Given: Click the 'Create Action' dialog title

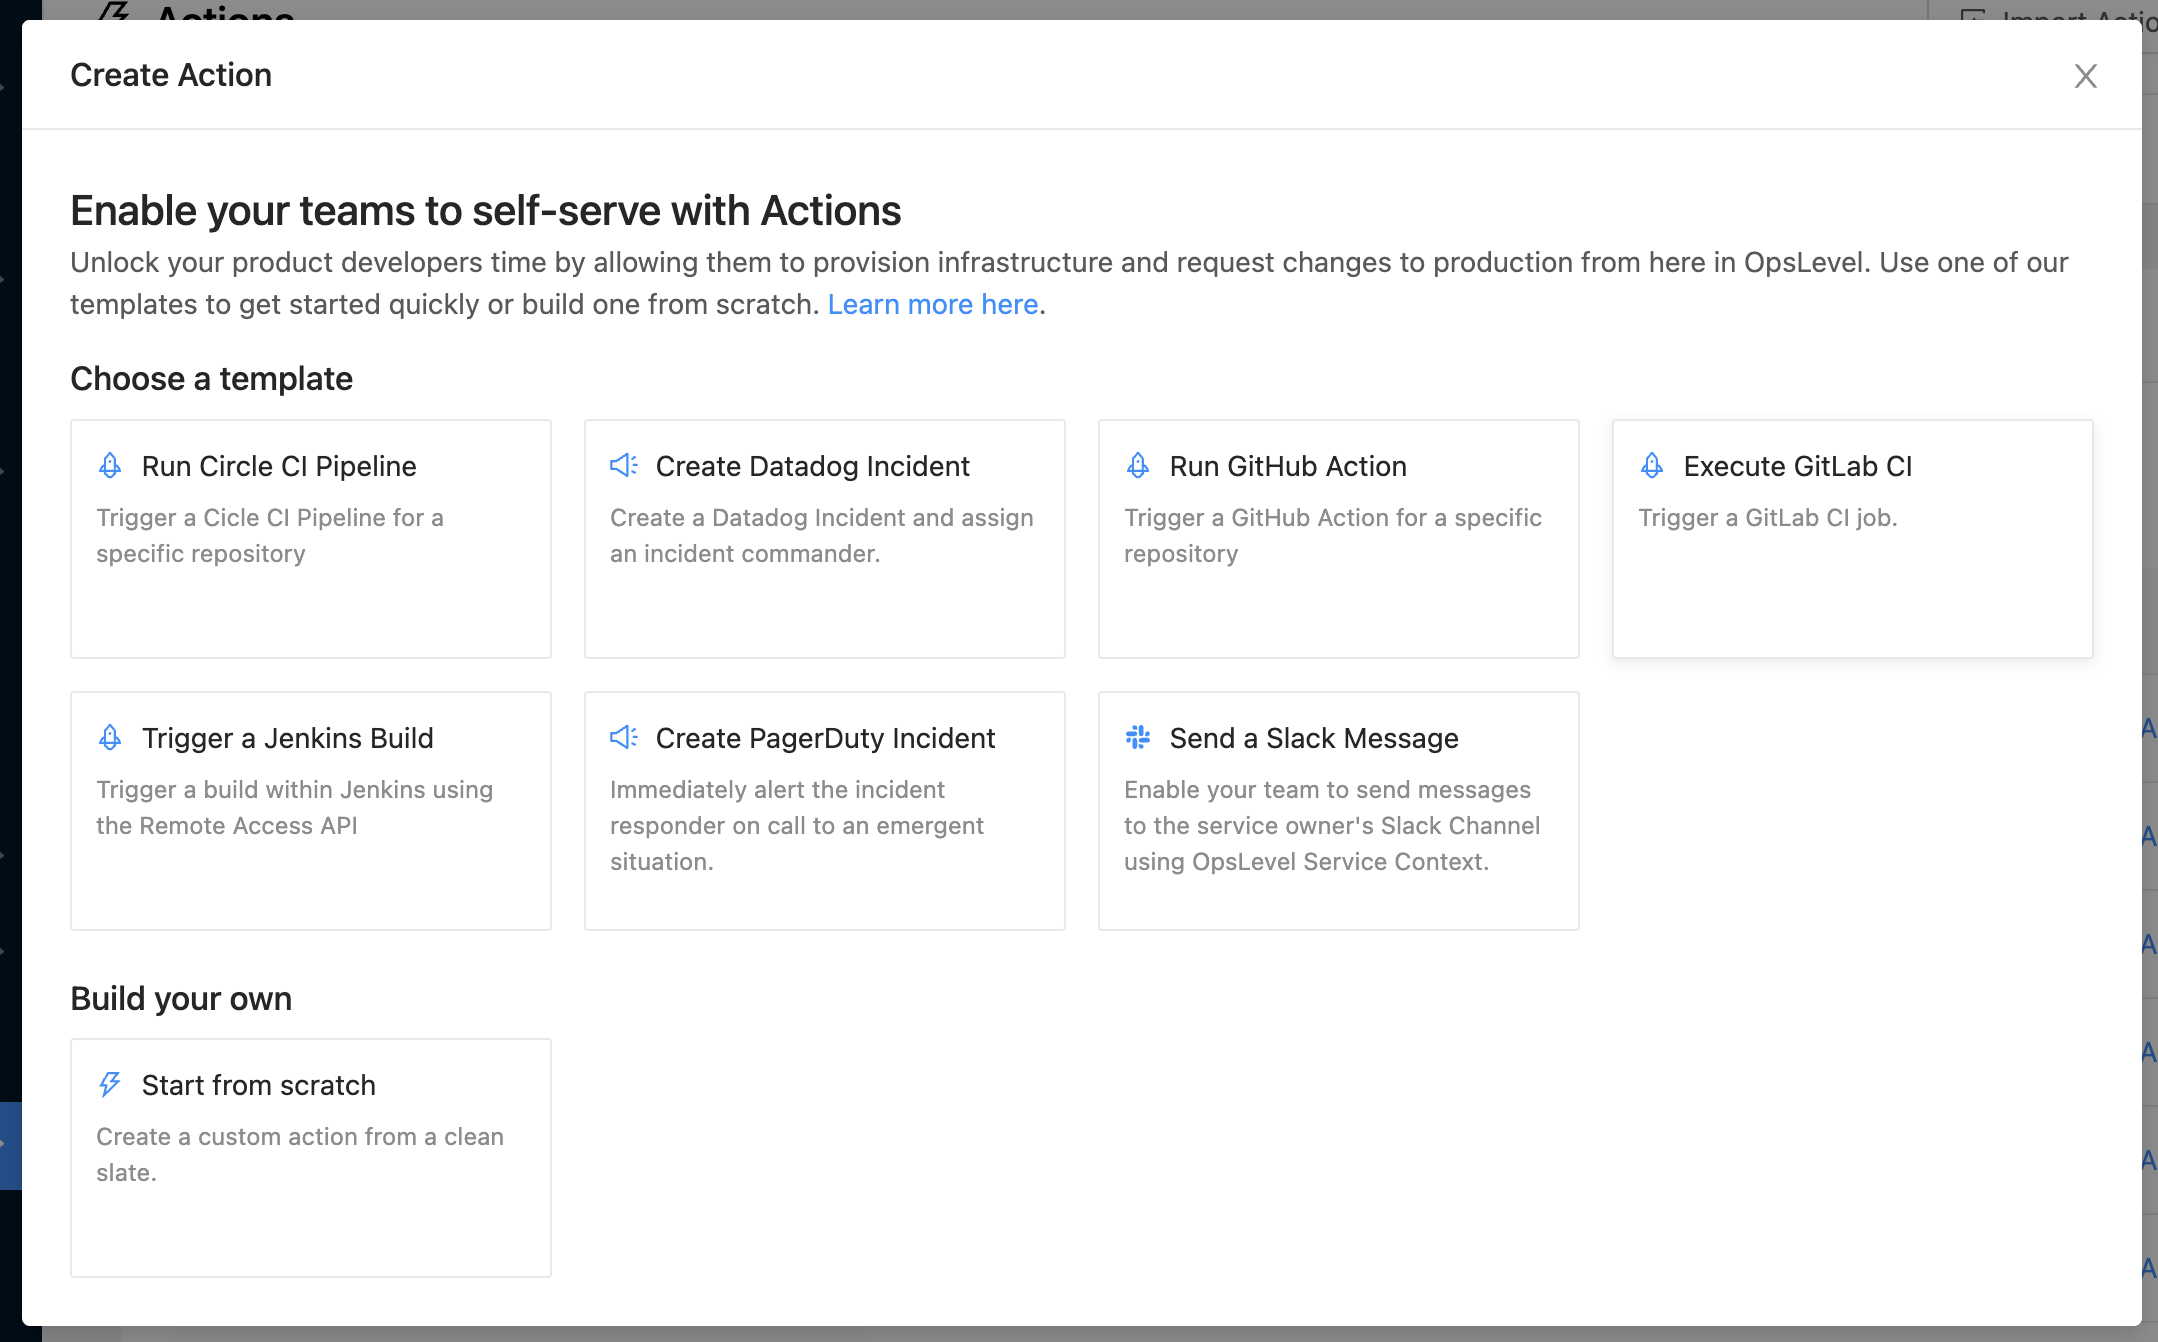Looking at the screenshot, I should coord(171,75).
